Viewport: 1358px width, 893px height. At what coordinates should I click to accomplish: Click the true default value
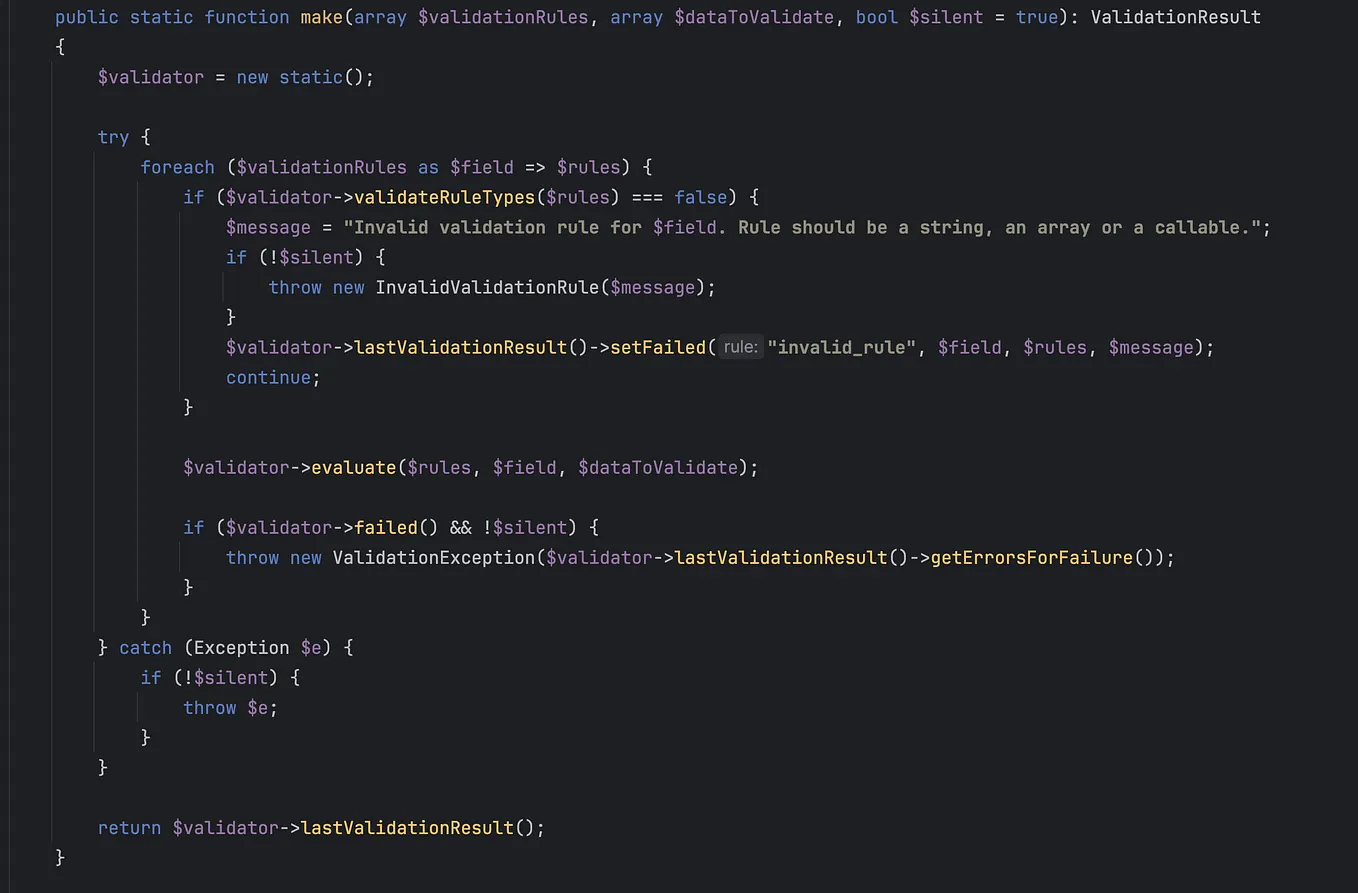(x=1037, y=17)
